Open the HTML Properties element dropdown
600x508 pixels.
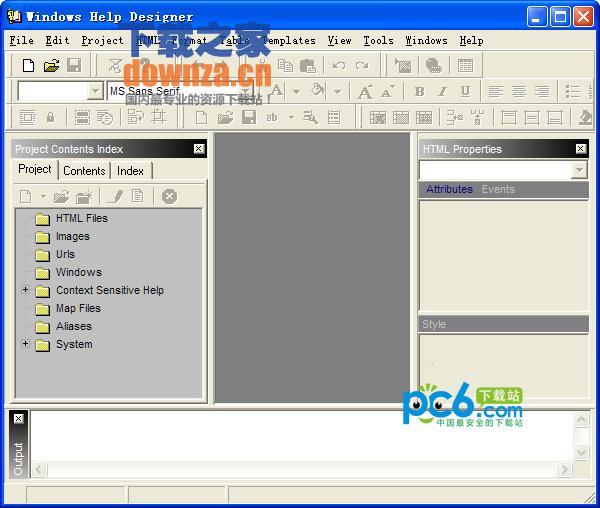point(579,170)
